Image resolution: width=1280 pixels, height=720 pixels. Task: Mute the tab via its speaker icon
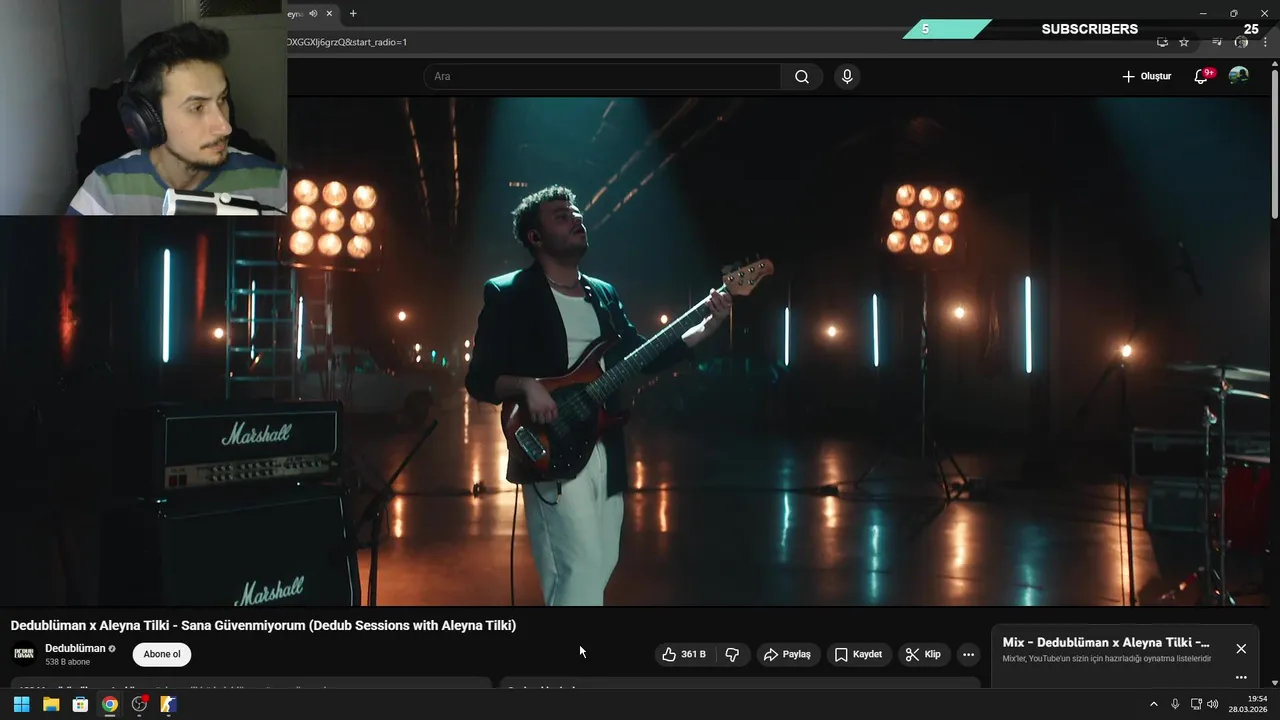point(314,13)
